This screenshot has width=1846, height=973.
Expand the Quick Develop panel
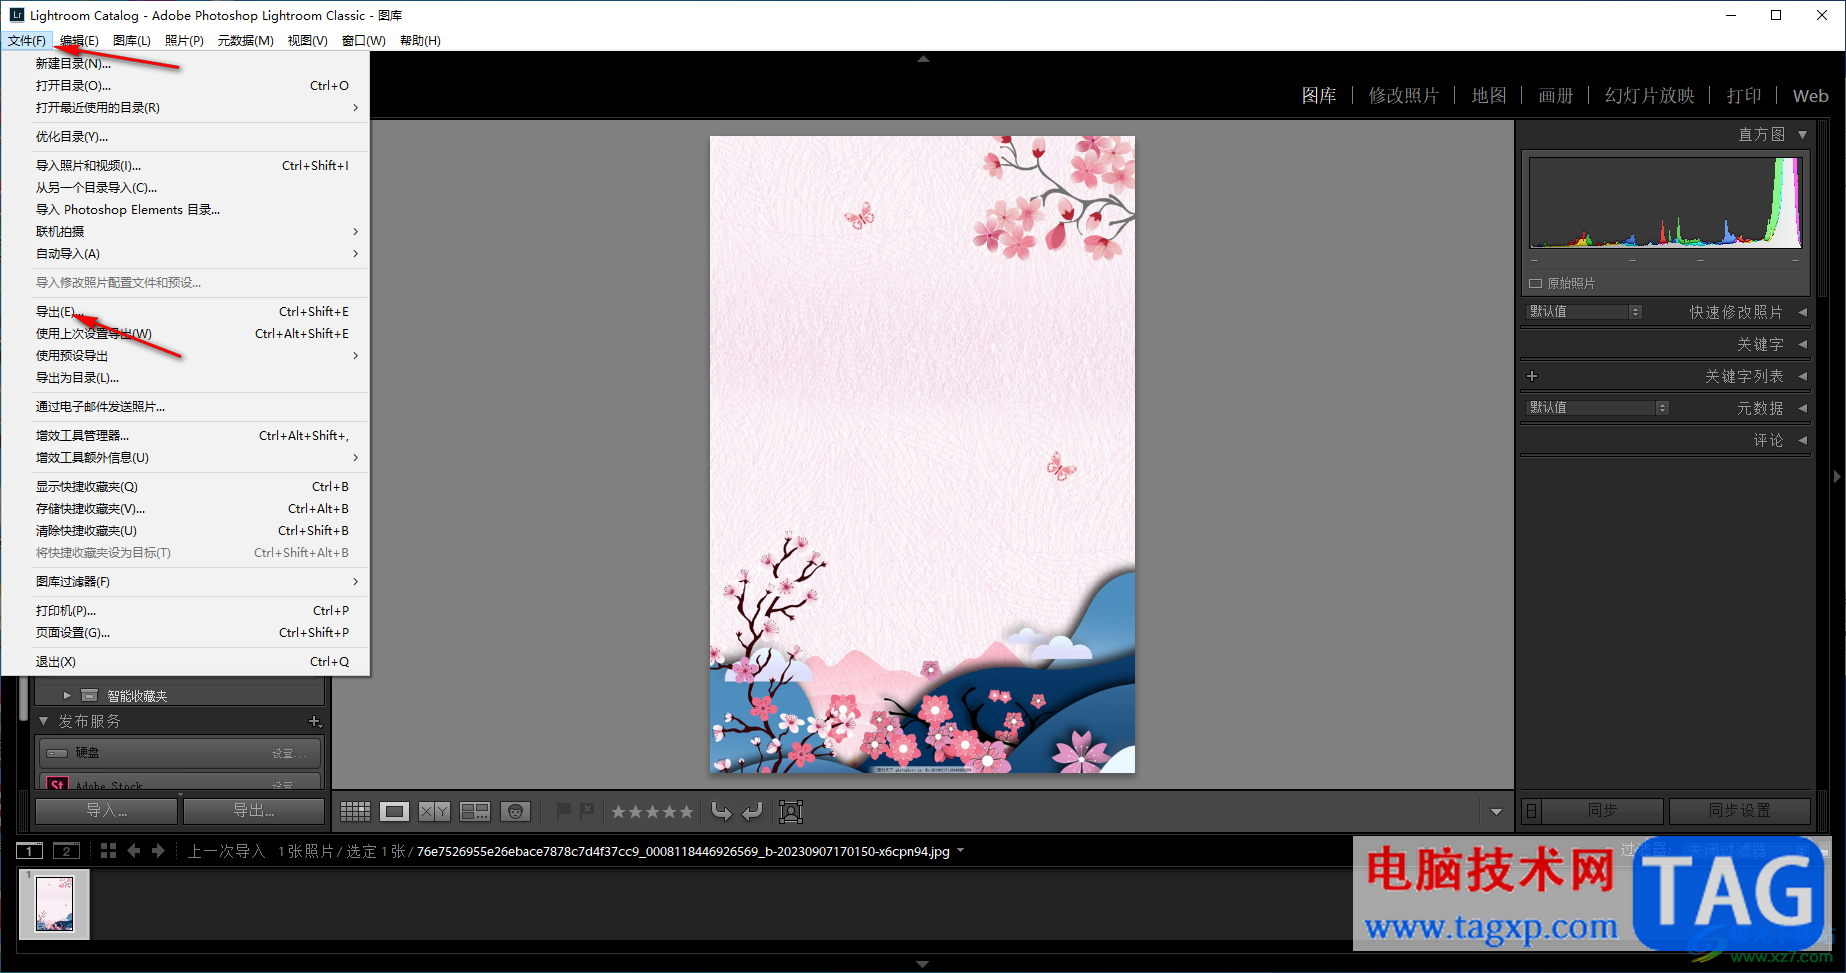coord(1802,312)
